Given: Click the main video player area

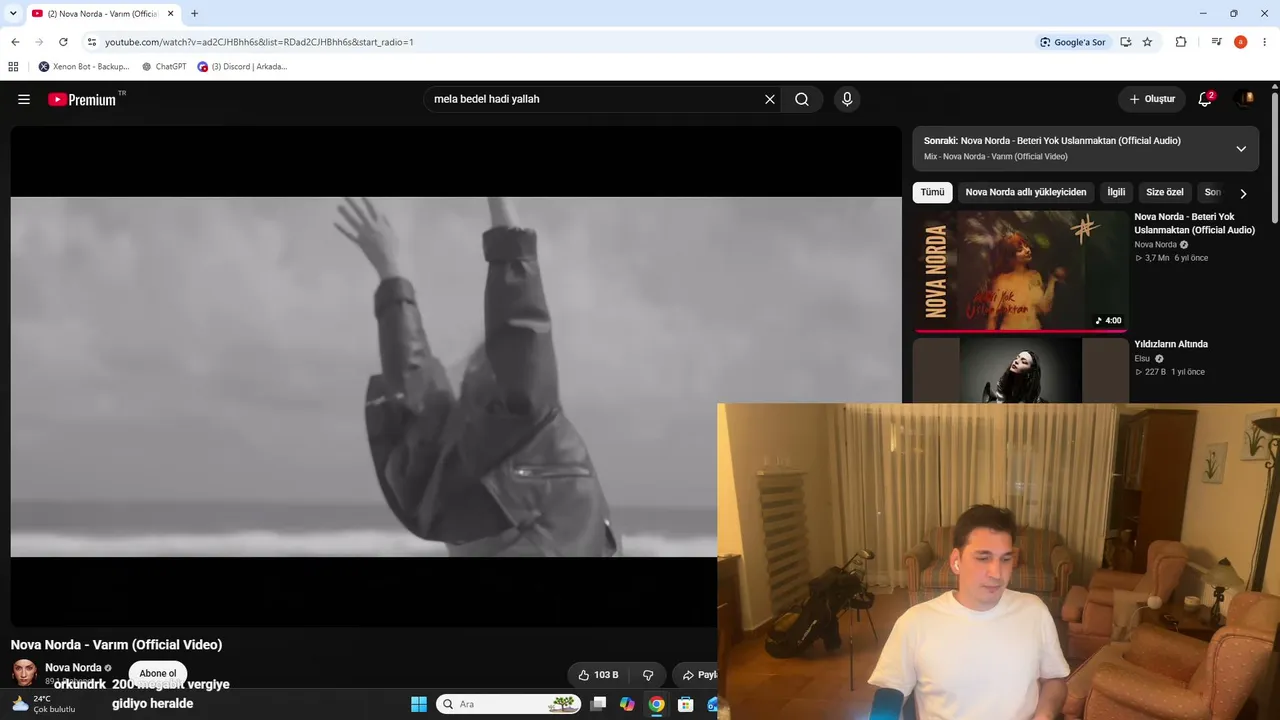Looking at the screenshot, I should [456, 376].
